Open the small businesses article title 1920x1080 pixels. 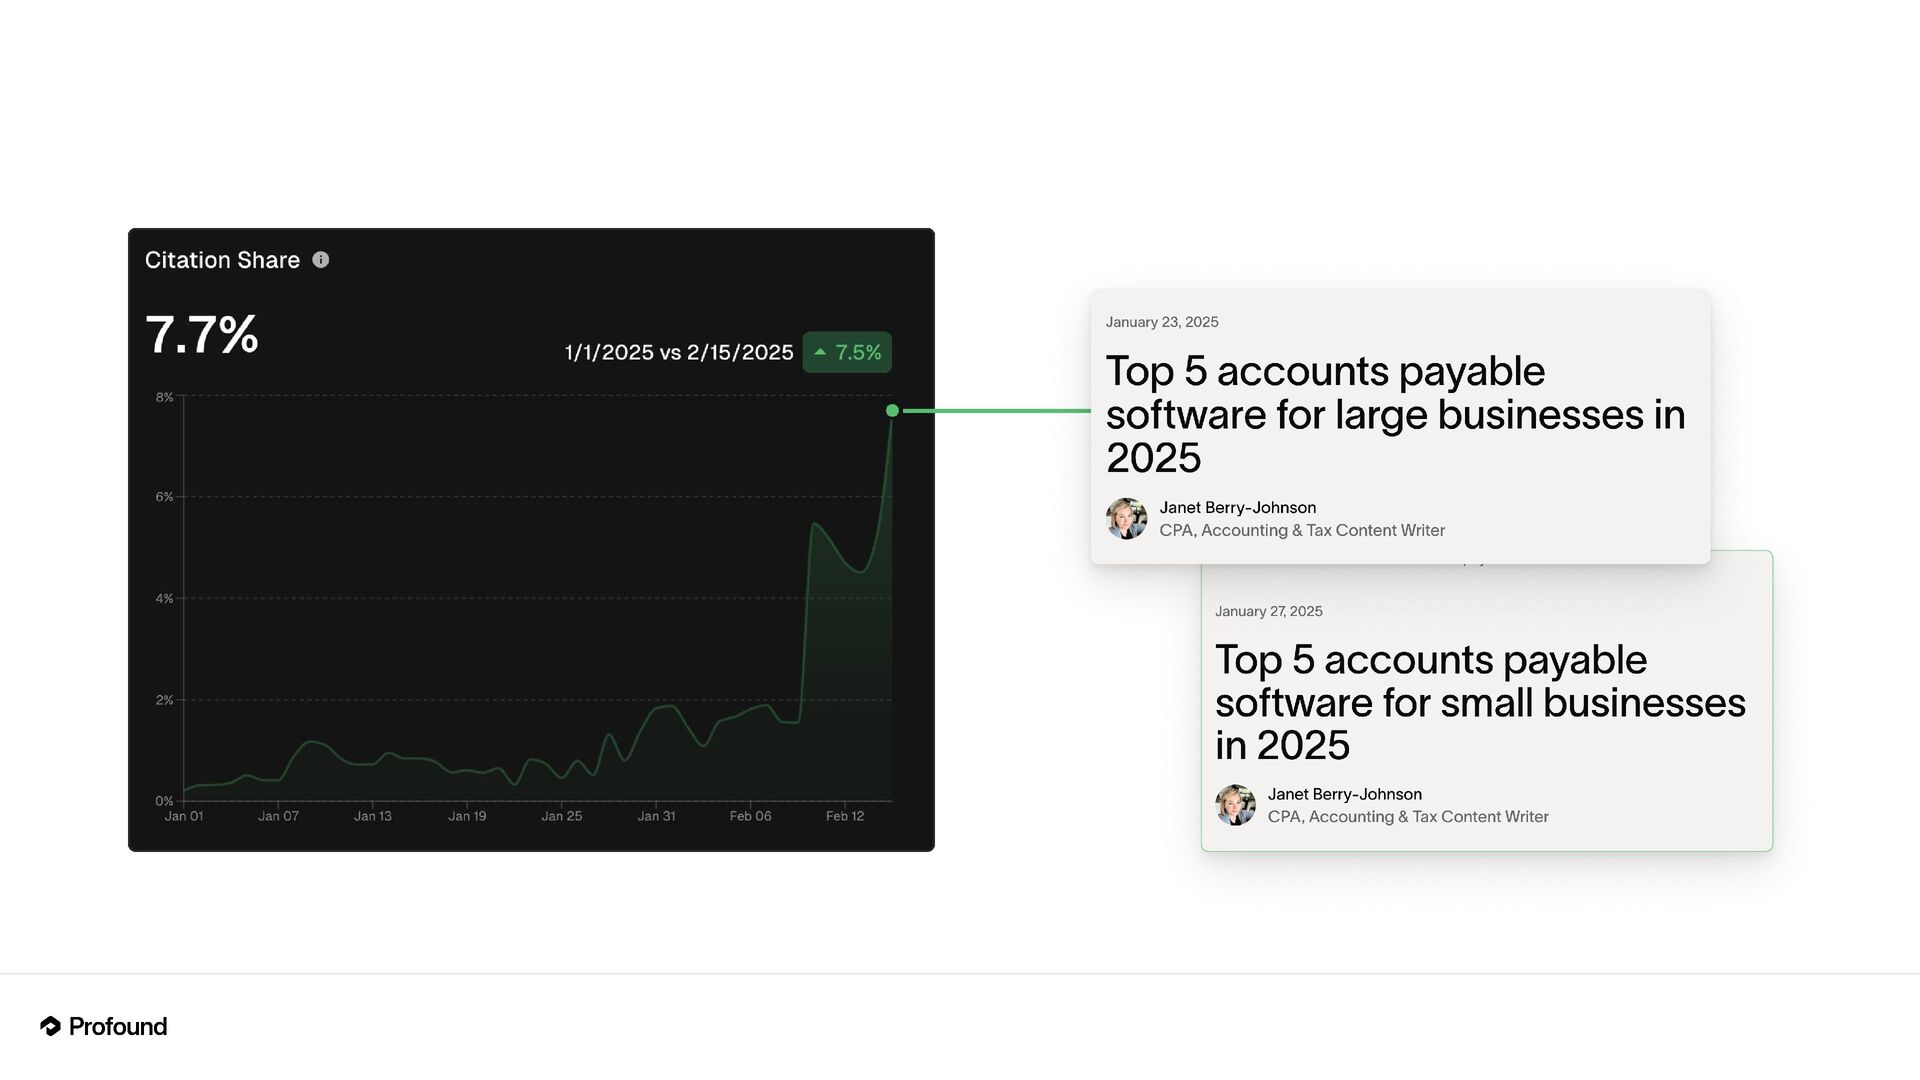1479,702
